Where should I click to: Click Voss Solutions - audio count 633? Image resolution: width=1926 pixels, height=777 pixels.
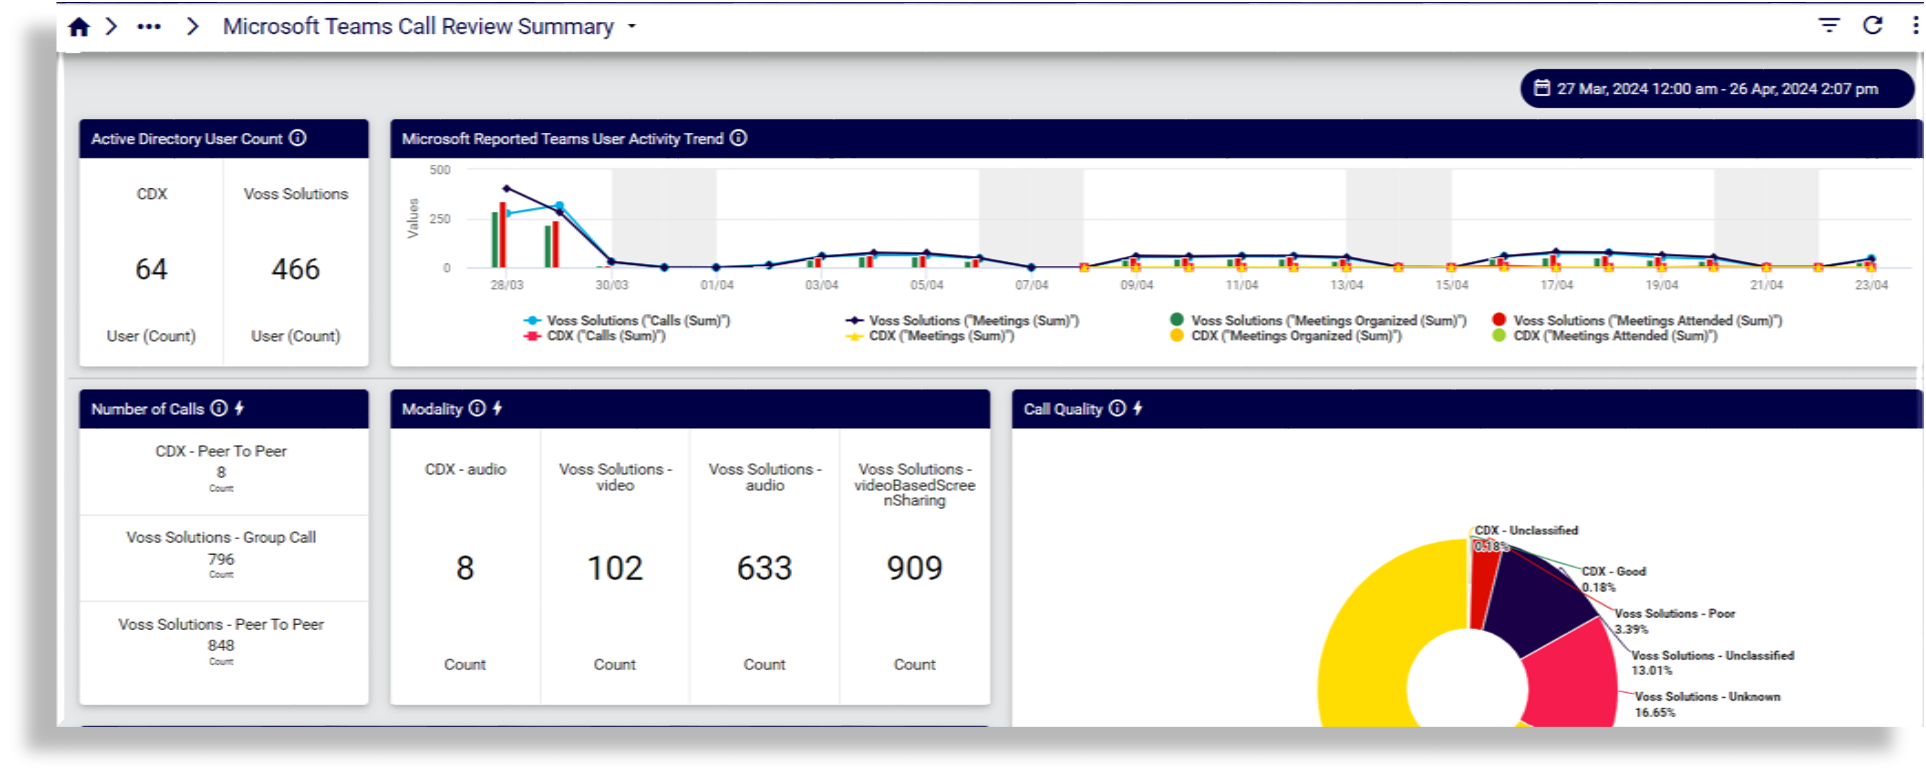click(765, 568)
